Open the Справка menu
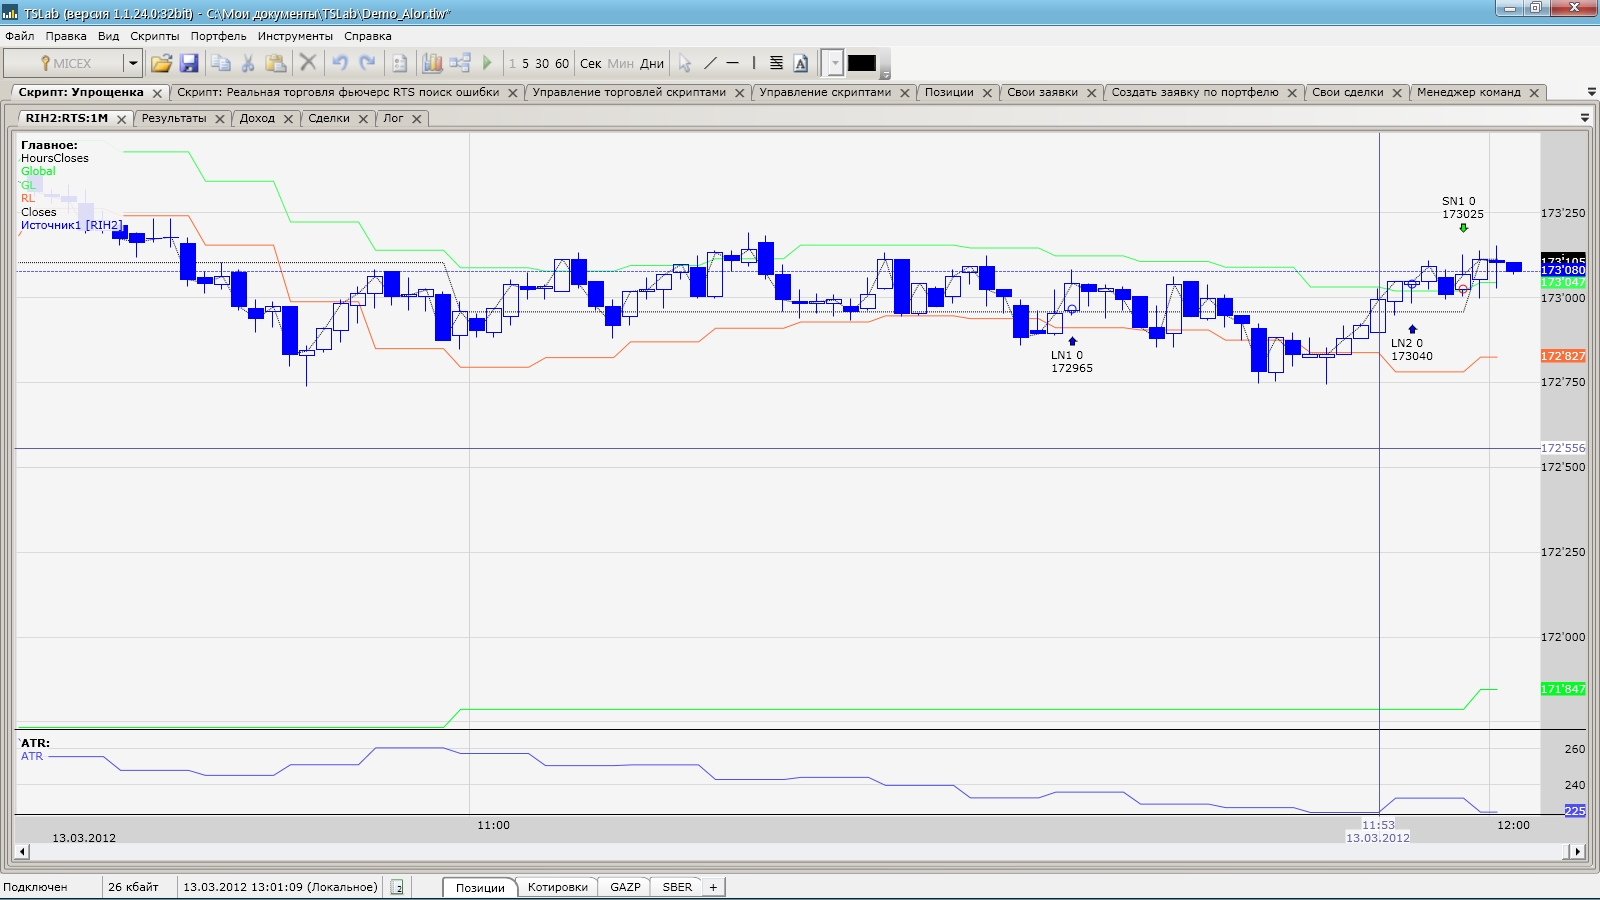Viewport: 1600px width, 900px height. pyautogui.click(x=368, y=36)
